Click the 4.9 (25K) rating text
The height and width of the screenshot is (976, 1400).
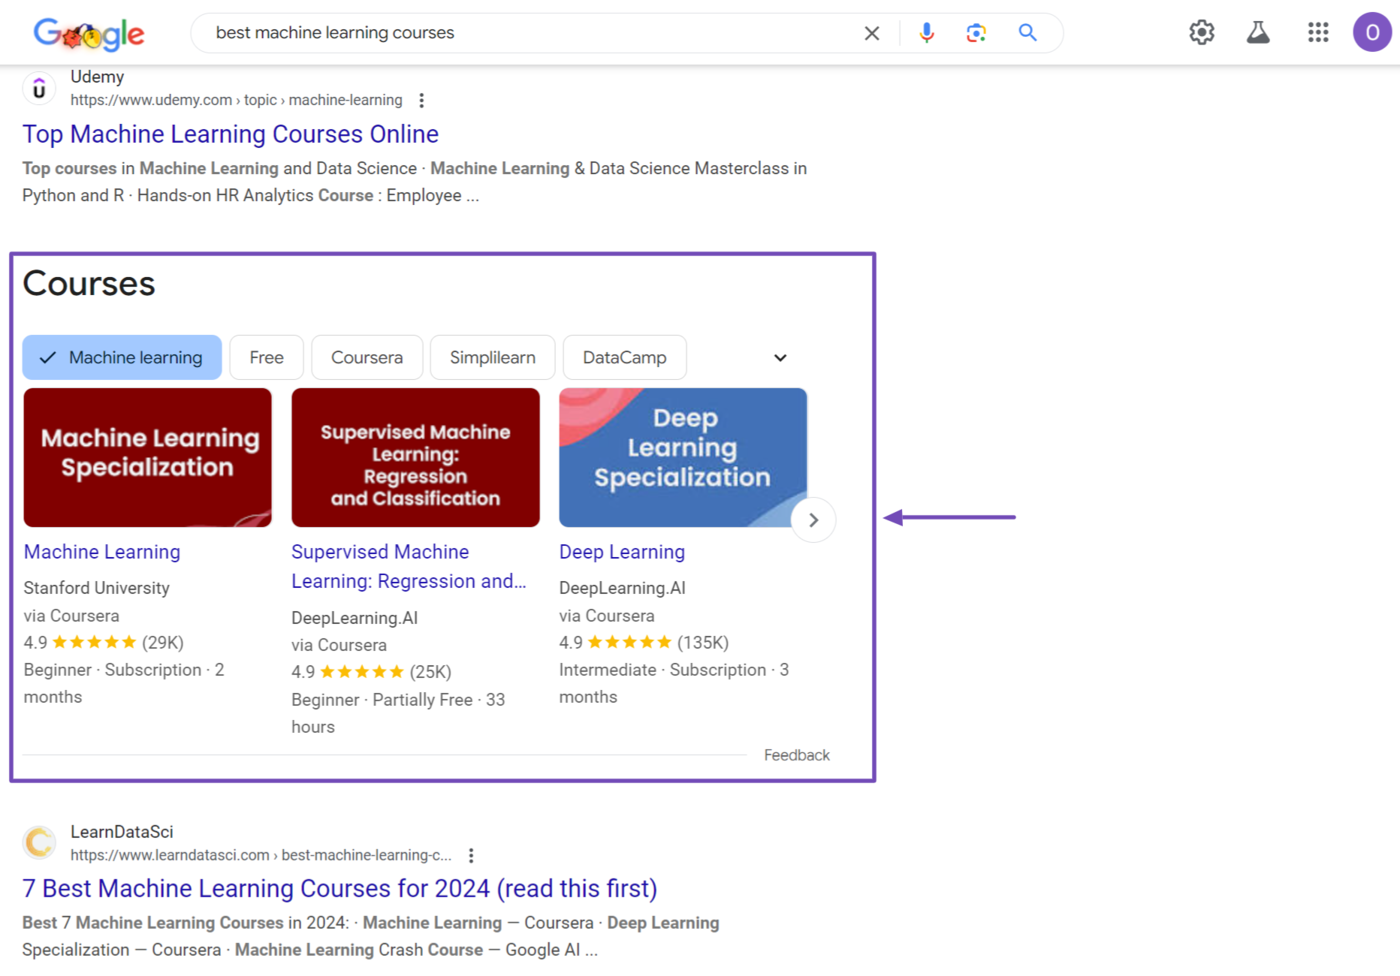(x=371, y=672)
